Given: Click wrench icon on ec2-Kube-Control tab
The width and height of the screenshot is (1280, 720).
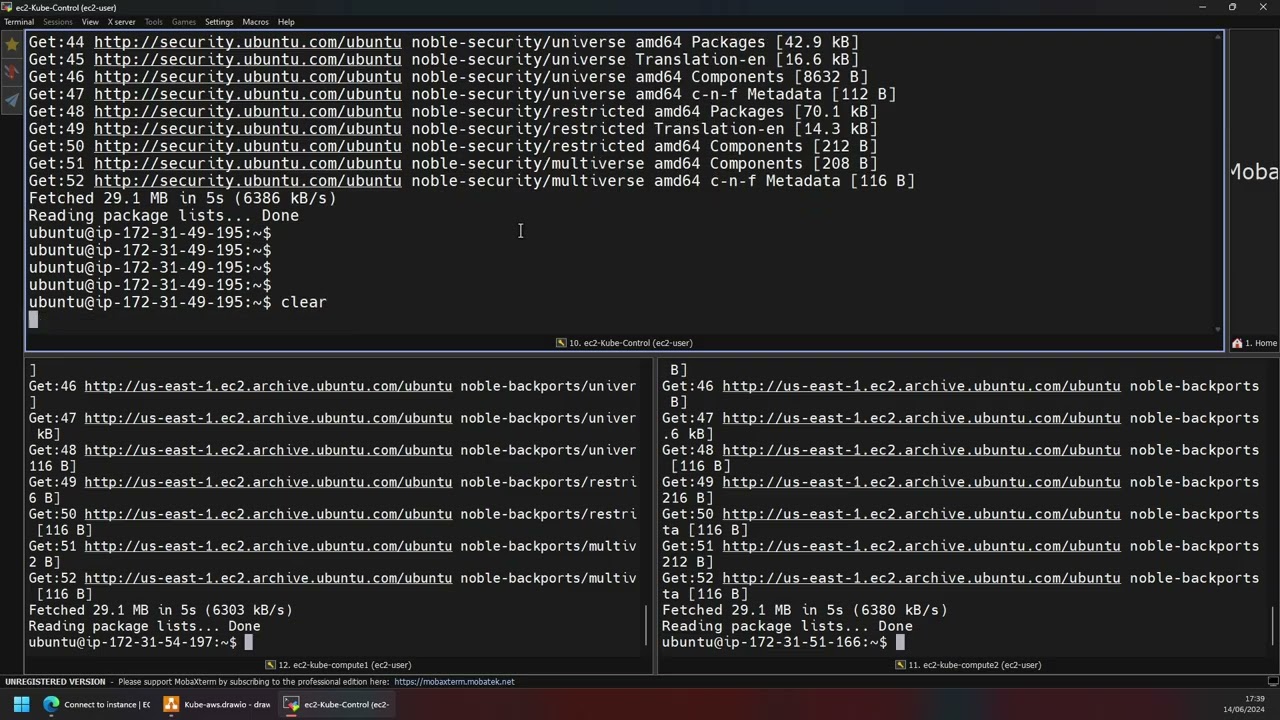Looking at the screenshot, I should (x=561, y=343).
